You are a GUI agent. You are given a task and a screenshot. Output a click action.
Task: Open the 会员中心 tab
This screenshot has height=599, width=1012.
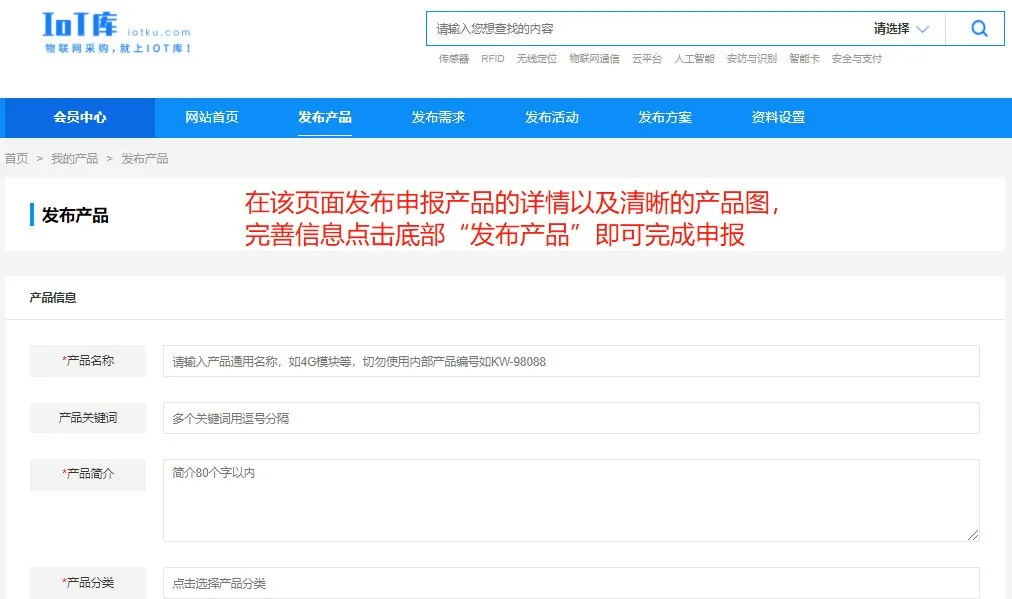point(79,117)
